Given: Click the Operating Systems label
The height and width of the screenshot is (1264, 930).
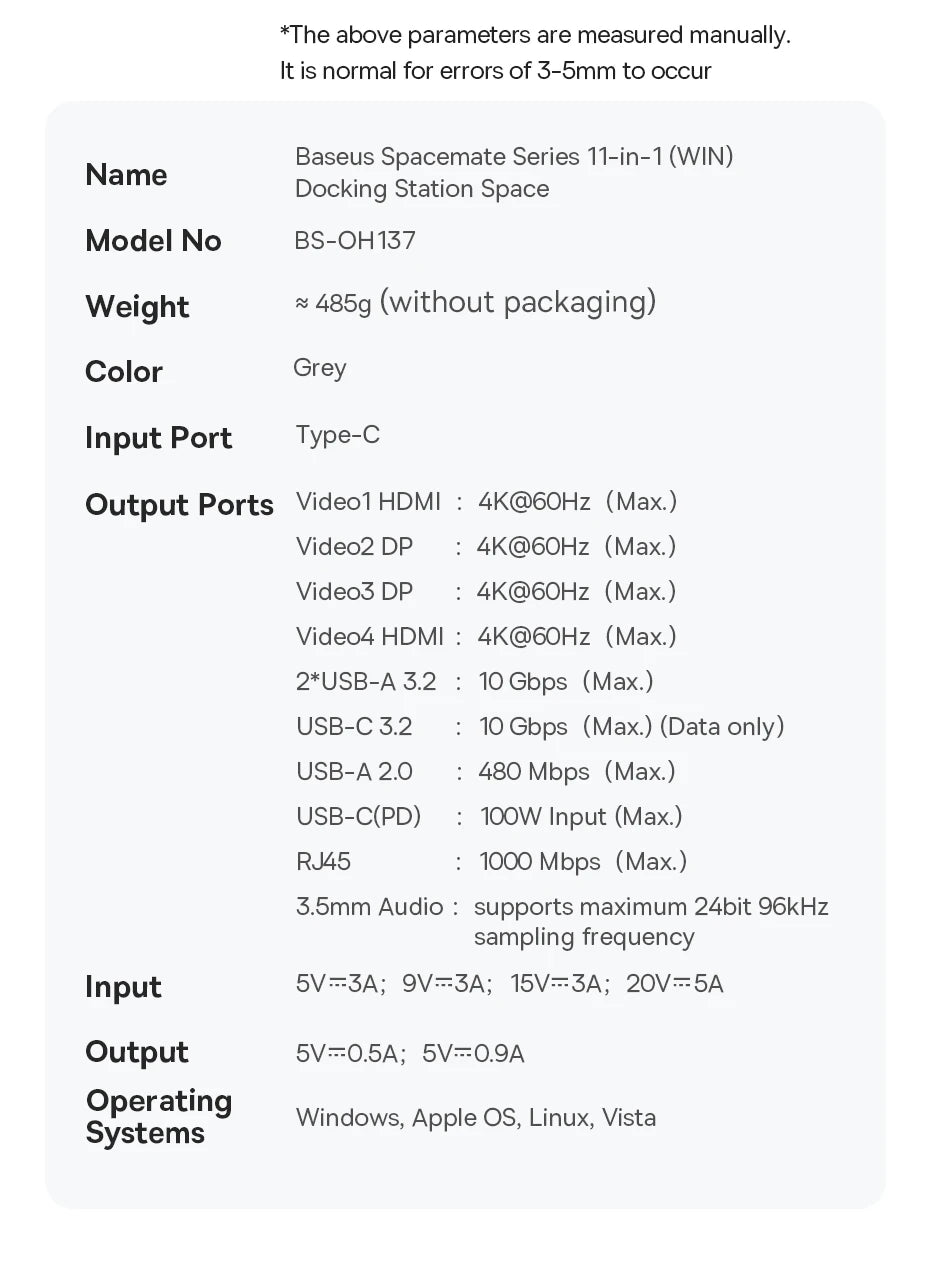Looking at the screenshot, I should (x=158, y=1117).
